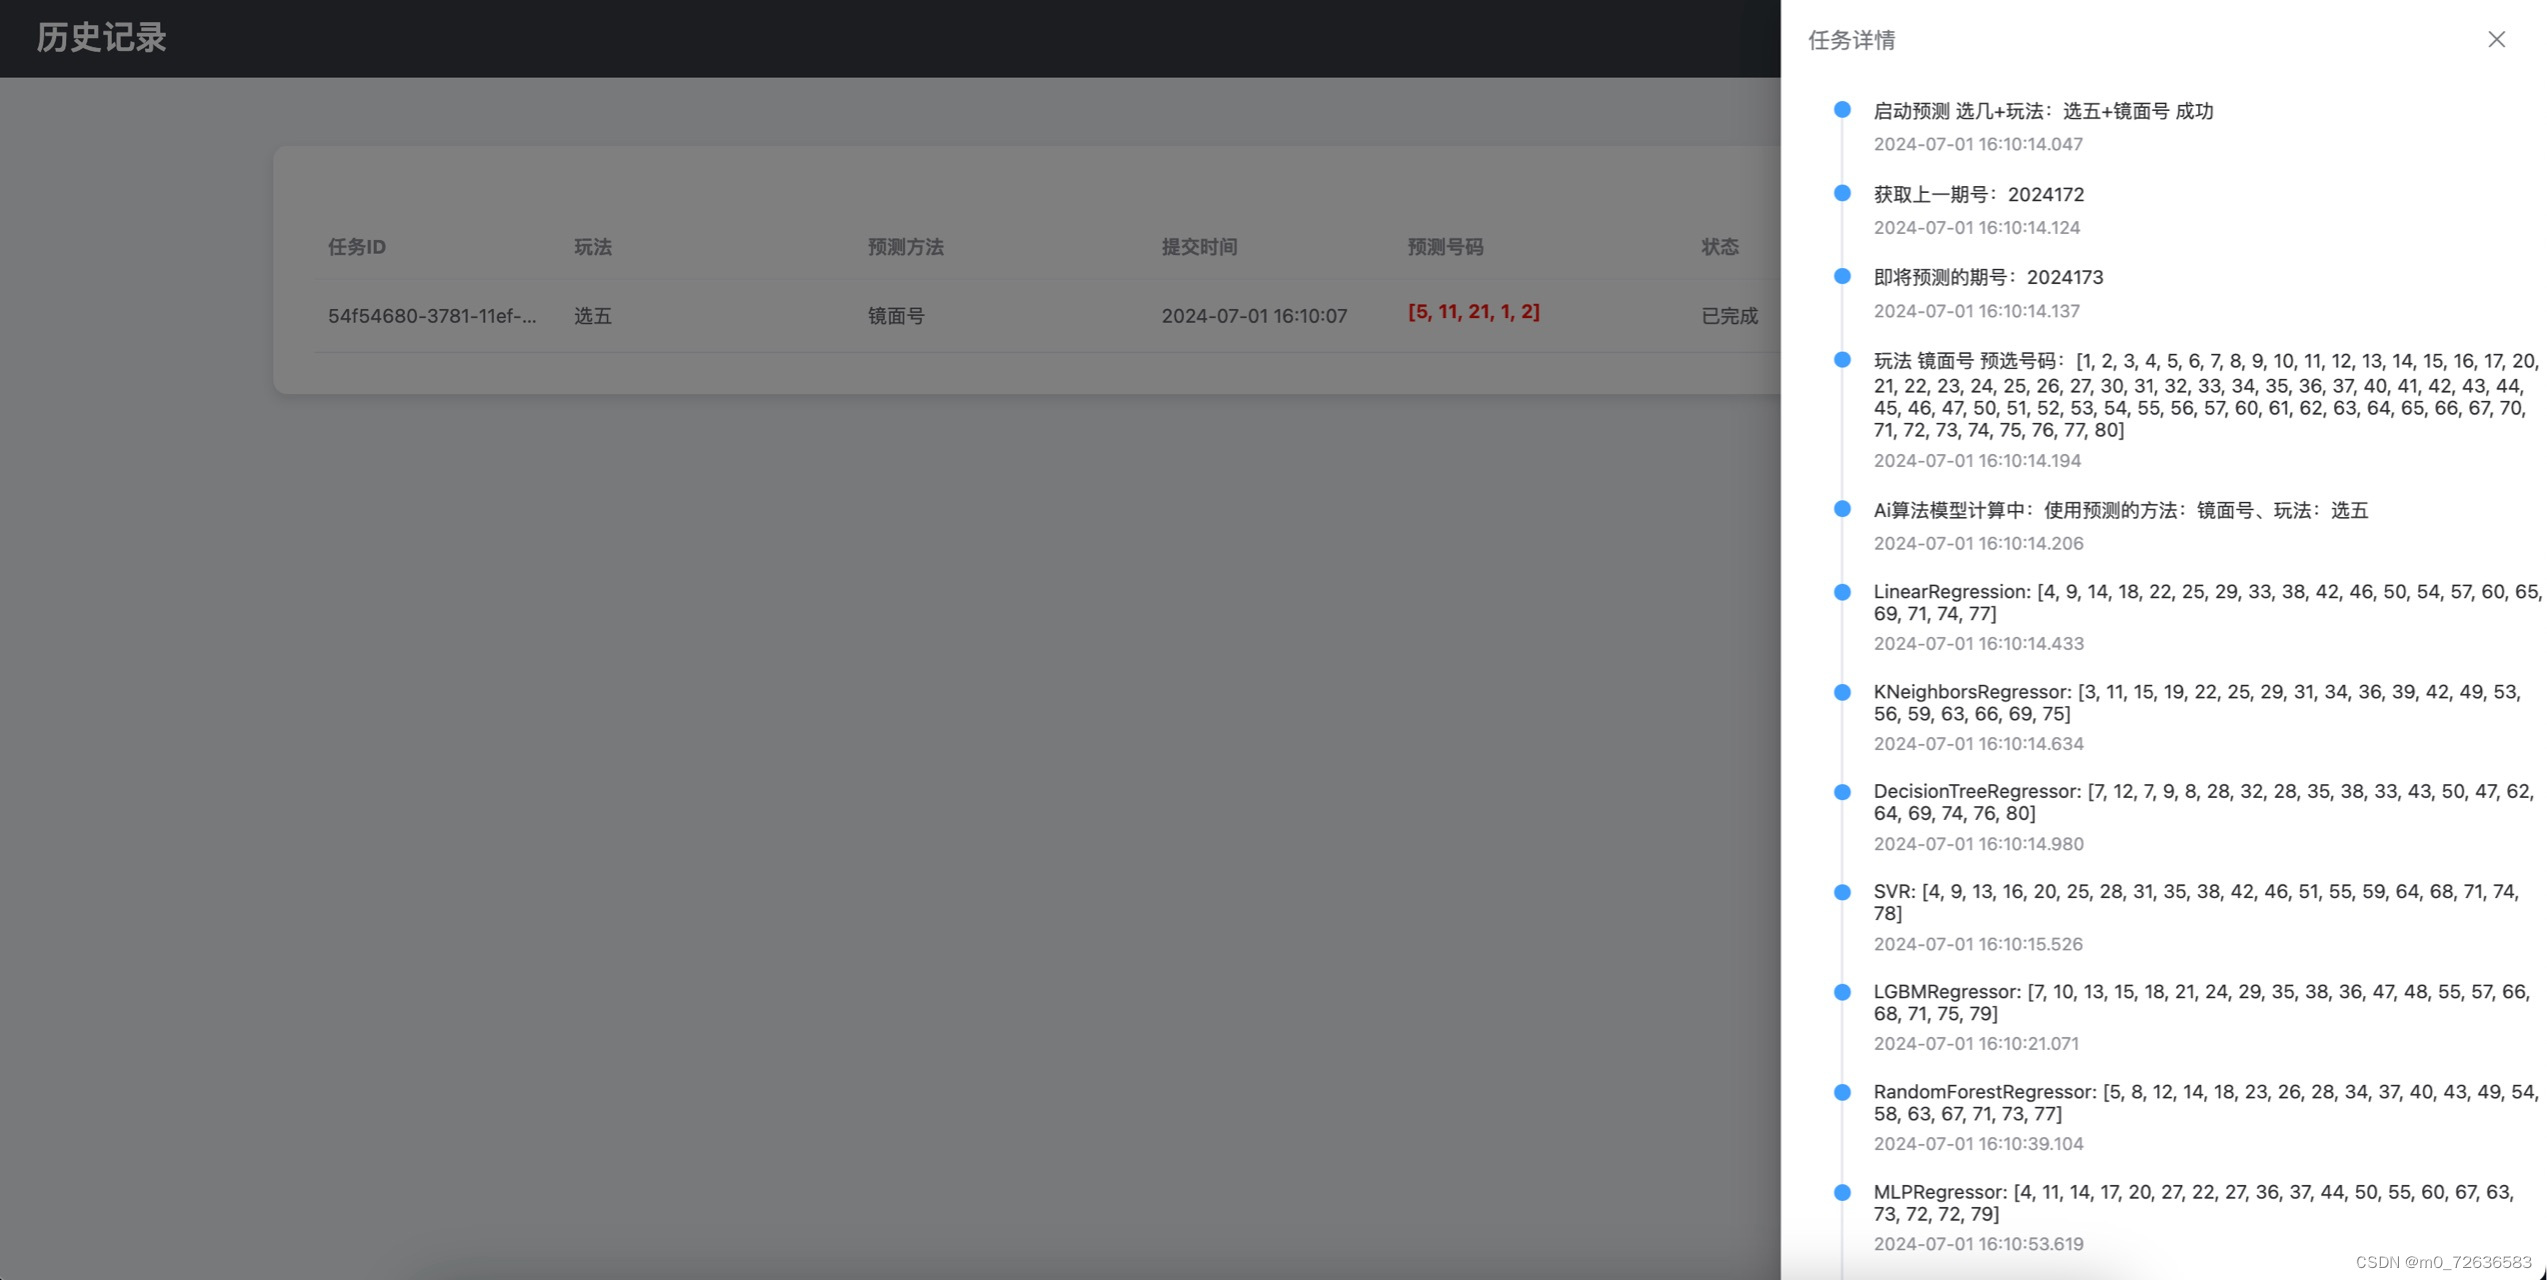Screen dimensions: 2547x1280
Task: Click the 已完成 status cell
Action: [1730, 316]
